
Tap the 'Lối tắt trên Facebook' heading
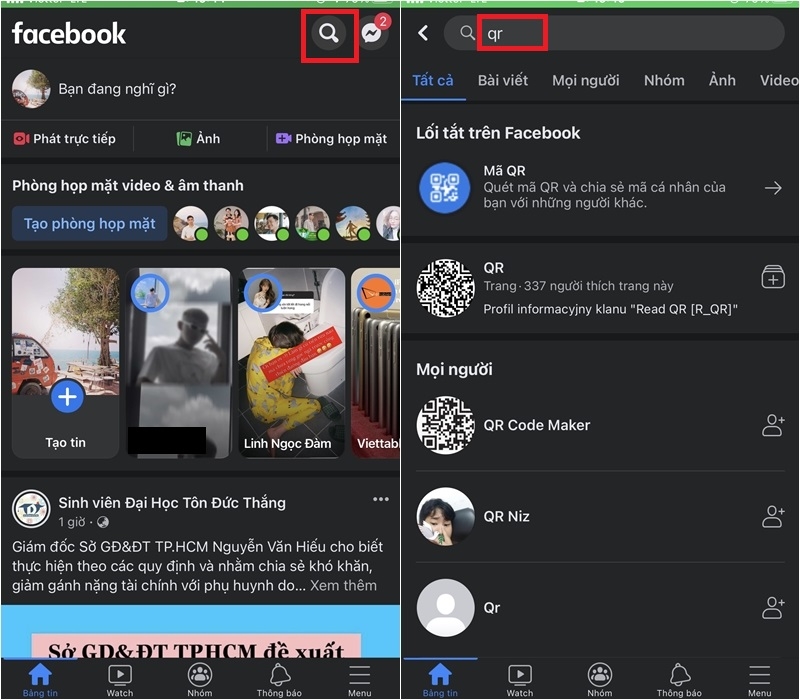(x=498, y=133)
